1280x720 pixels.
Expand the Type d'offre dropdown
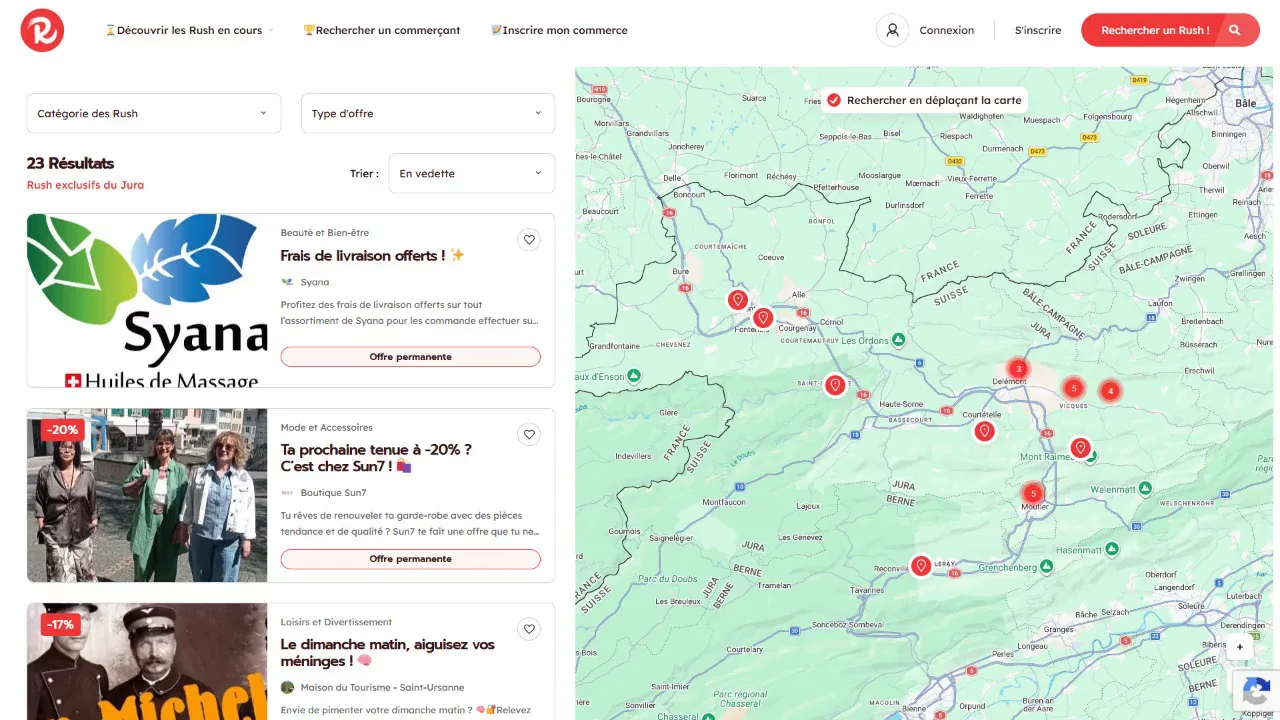click(x=428, y=113)
